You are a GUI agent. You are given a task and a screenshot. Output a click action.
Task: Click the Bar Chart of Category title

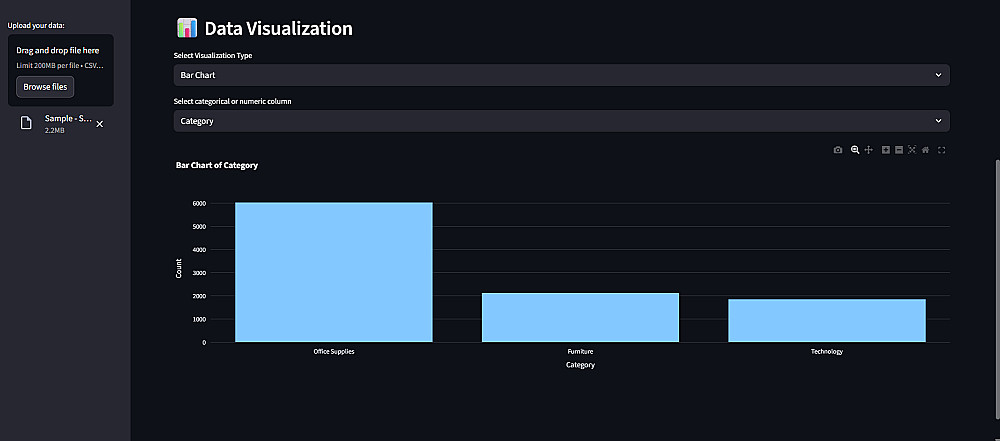217,165
